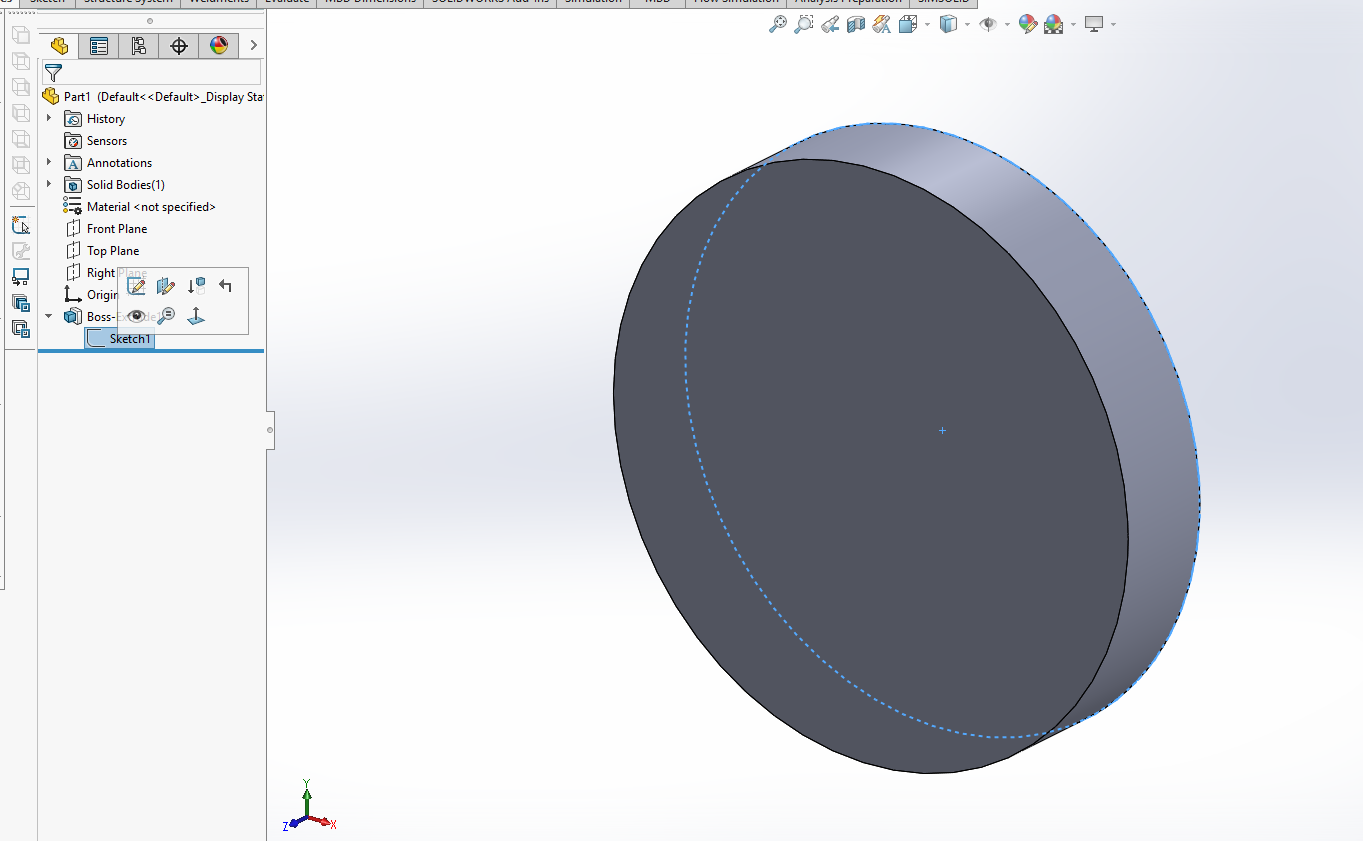Click Normal To in the context toolbar
Screen dimensions: 1363x841
click(x=196, y=315)
